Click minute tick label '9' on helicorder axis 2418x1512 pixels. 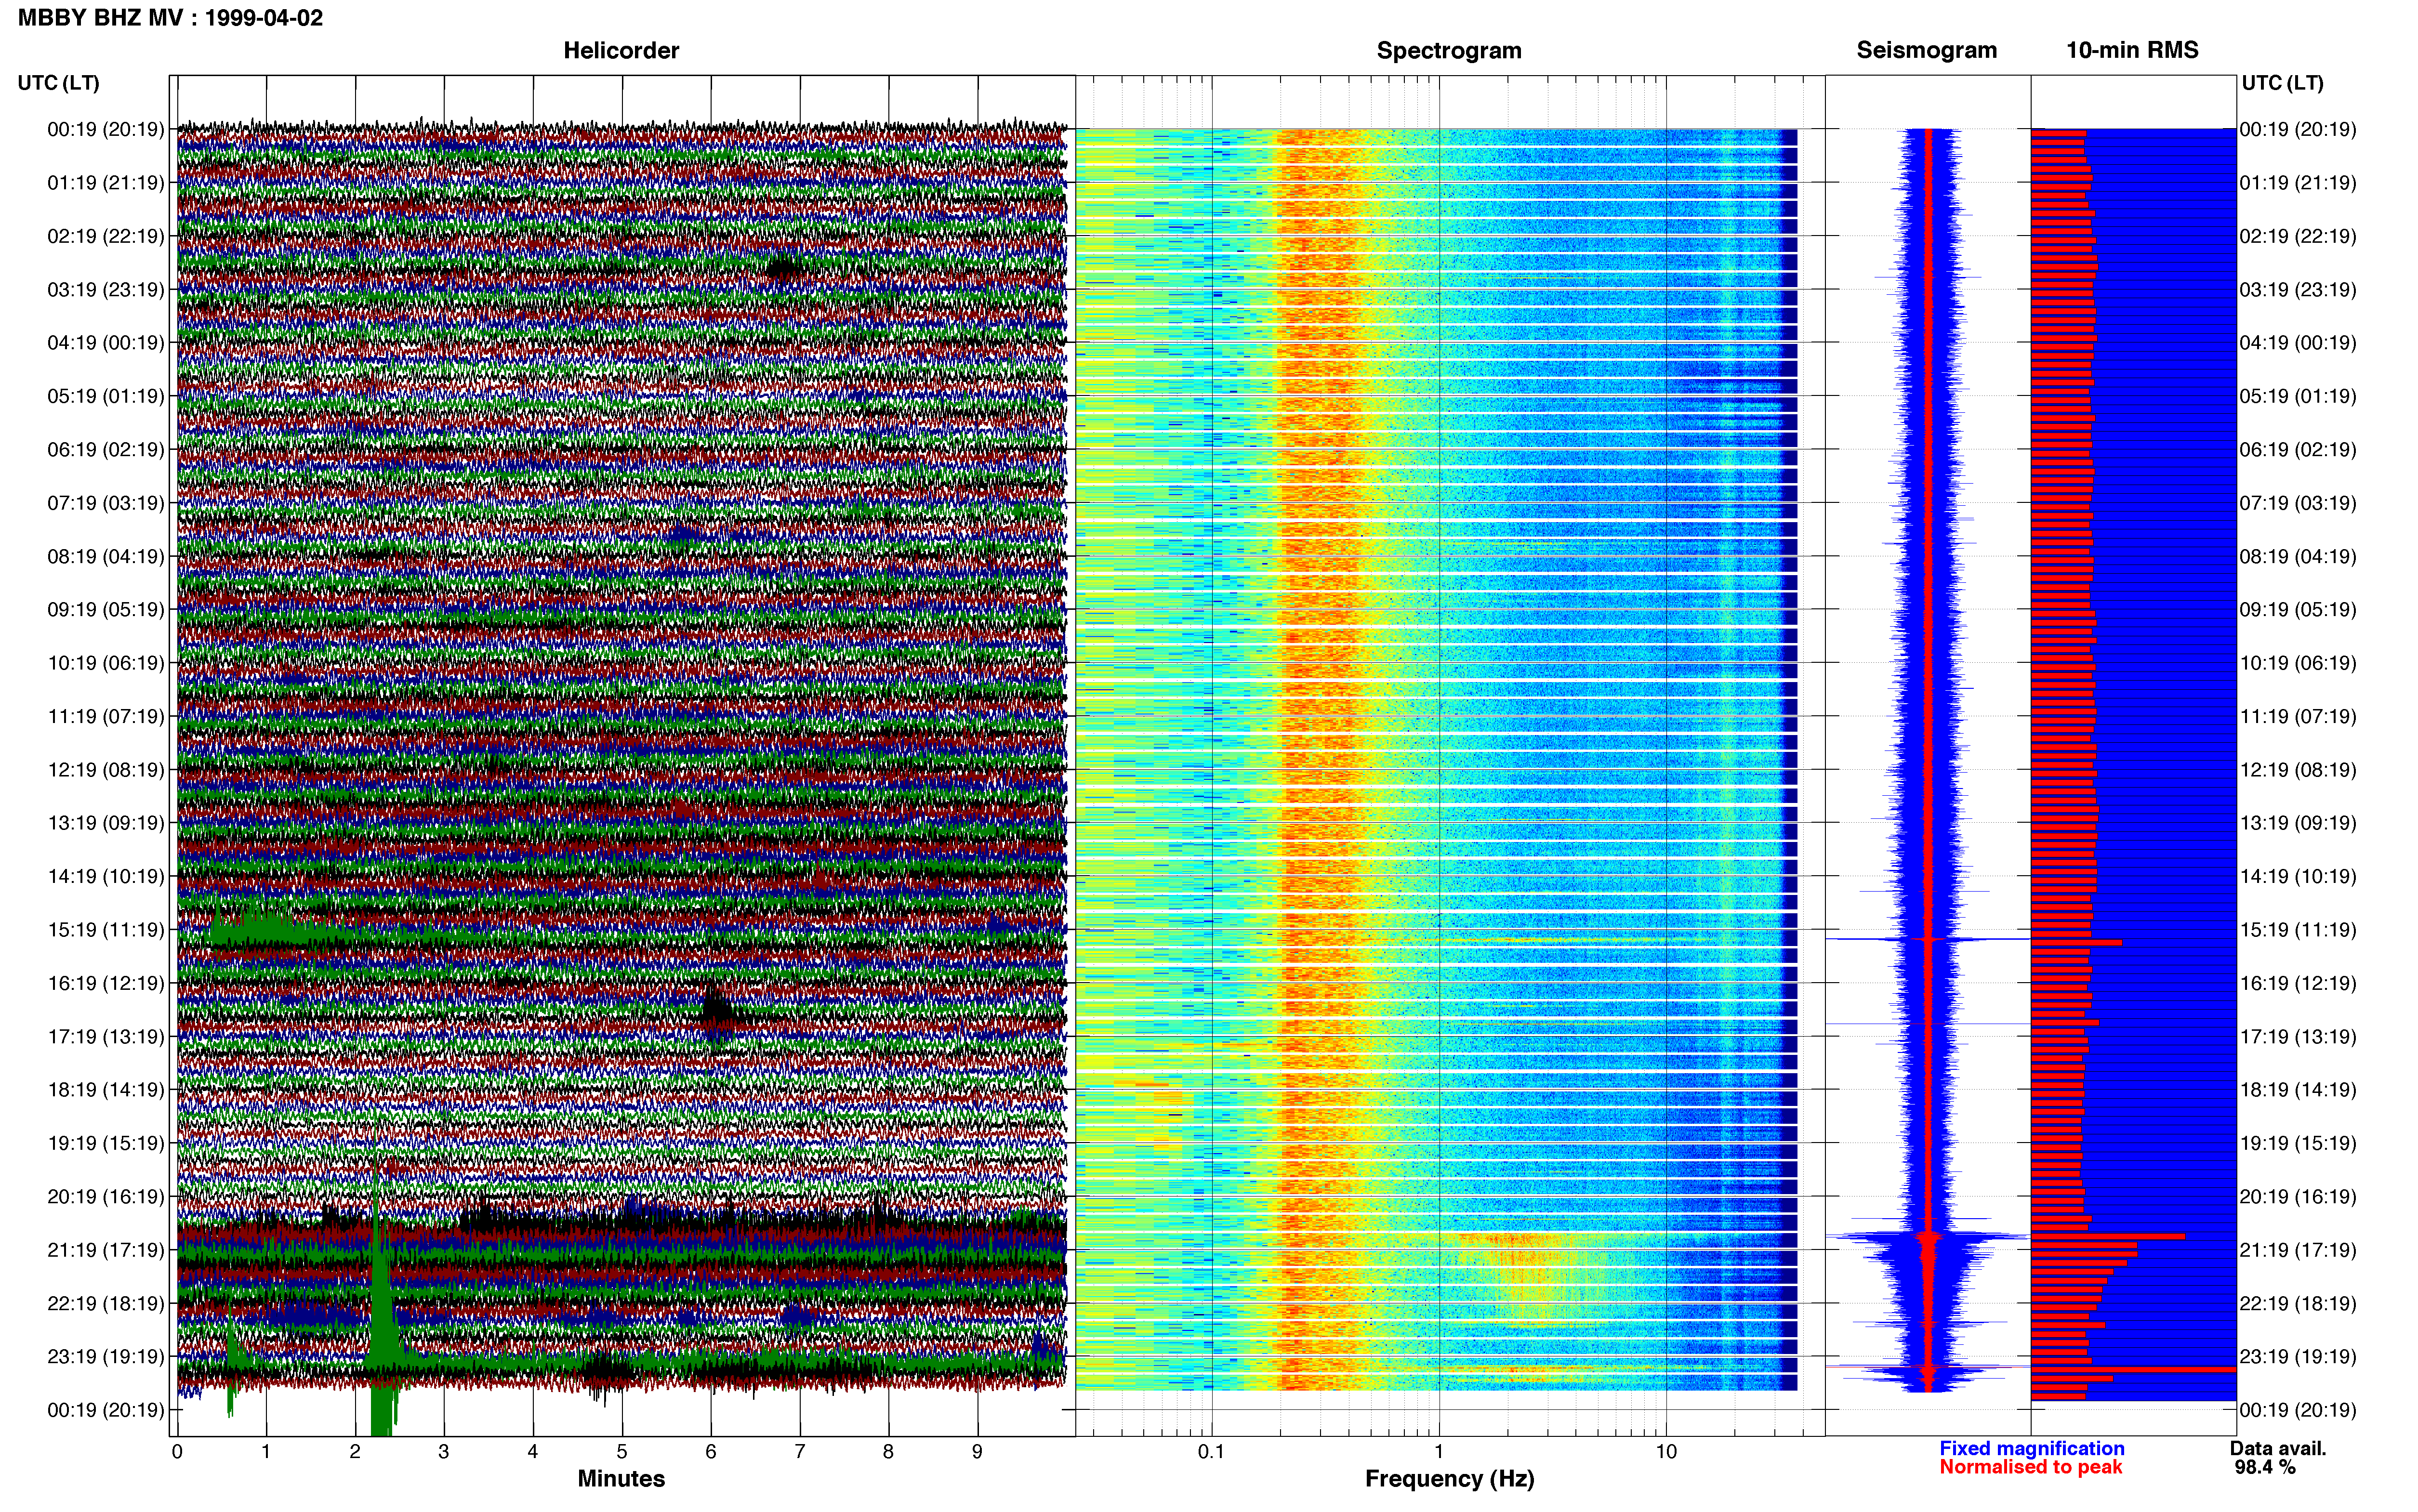click(x=977, y=1451)
